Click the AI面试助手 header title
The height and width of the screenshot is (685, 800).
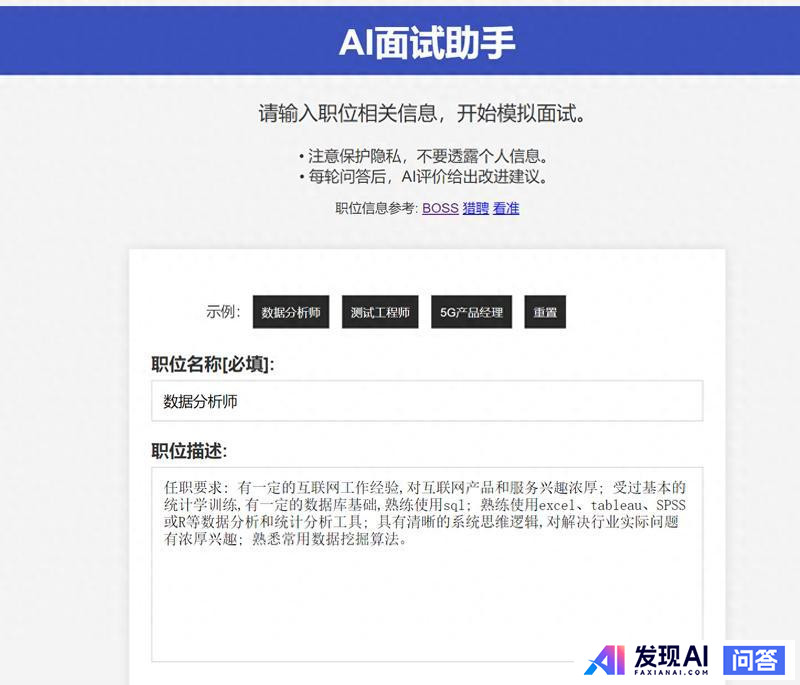click(427, 42)
